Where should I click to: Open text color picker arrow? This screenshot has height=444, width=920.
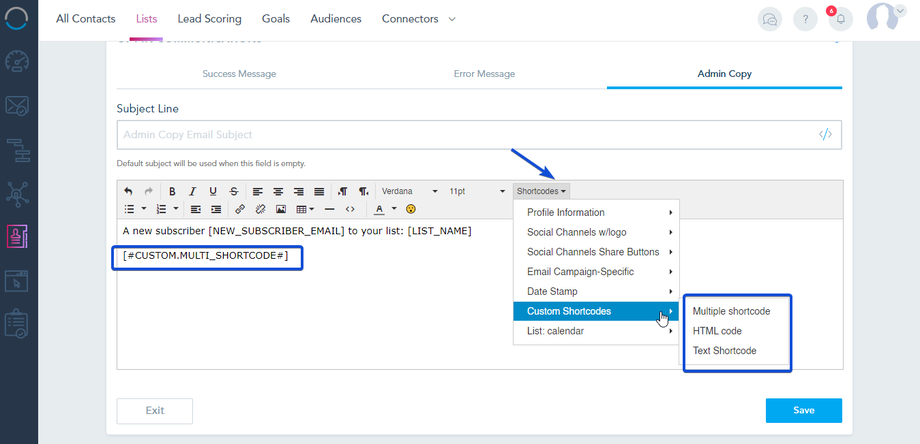(394, 209)
